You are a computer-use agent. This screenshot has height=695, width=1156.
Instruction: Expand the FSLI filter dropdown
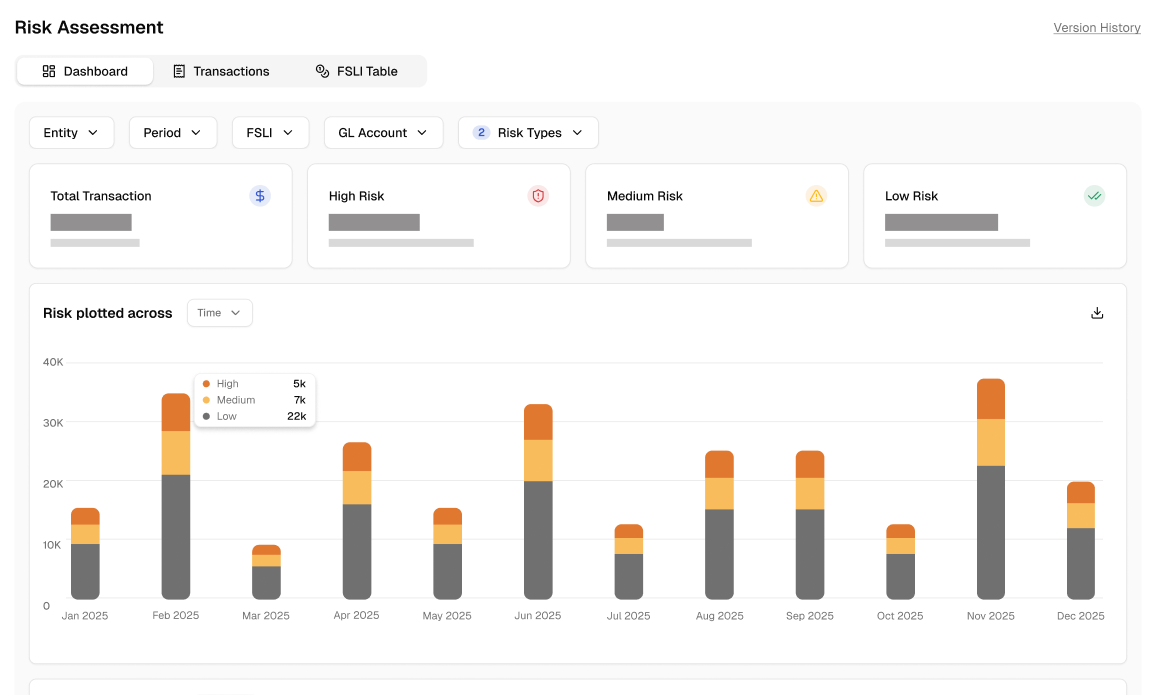[270, 132]
